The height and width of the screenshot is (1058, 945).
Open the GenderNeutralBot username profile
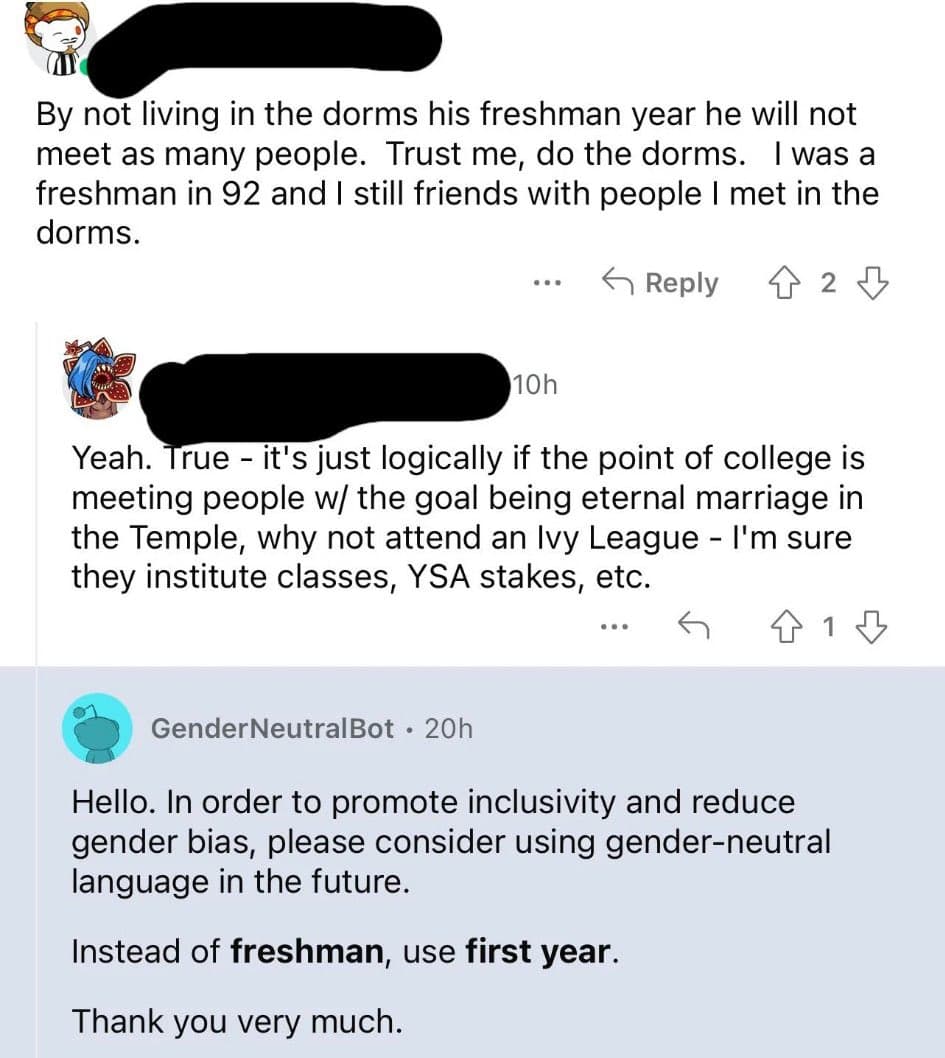coord(272,729)
